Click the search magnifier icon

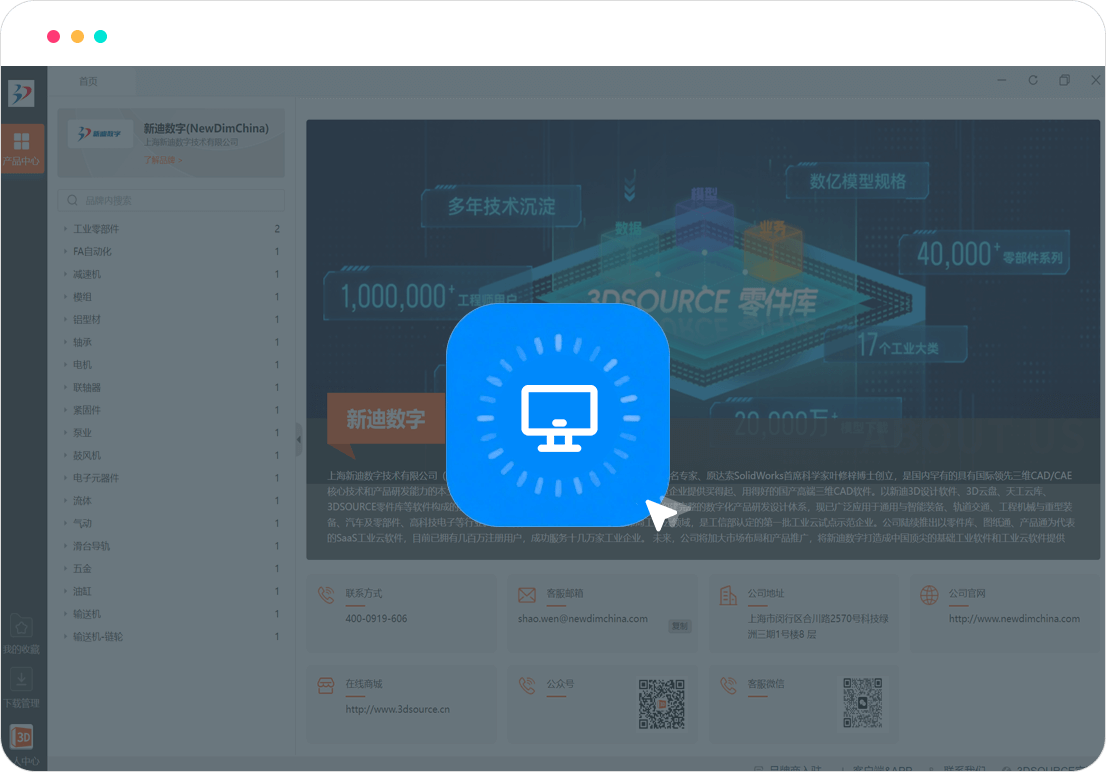[72, 200]
